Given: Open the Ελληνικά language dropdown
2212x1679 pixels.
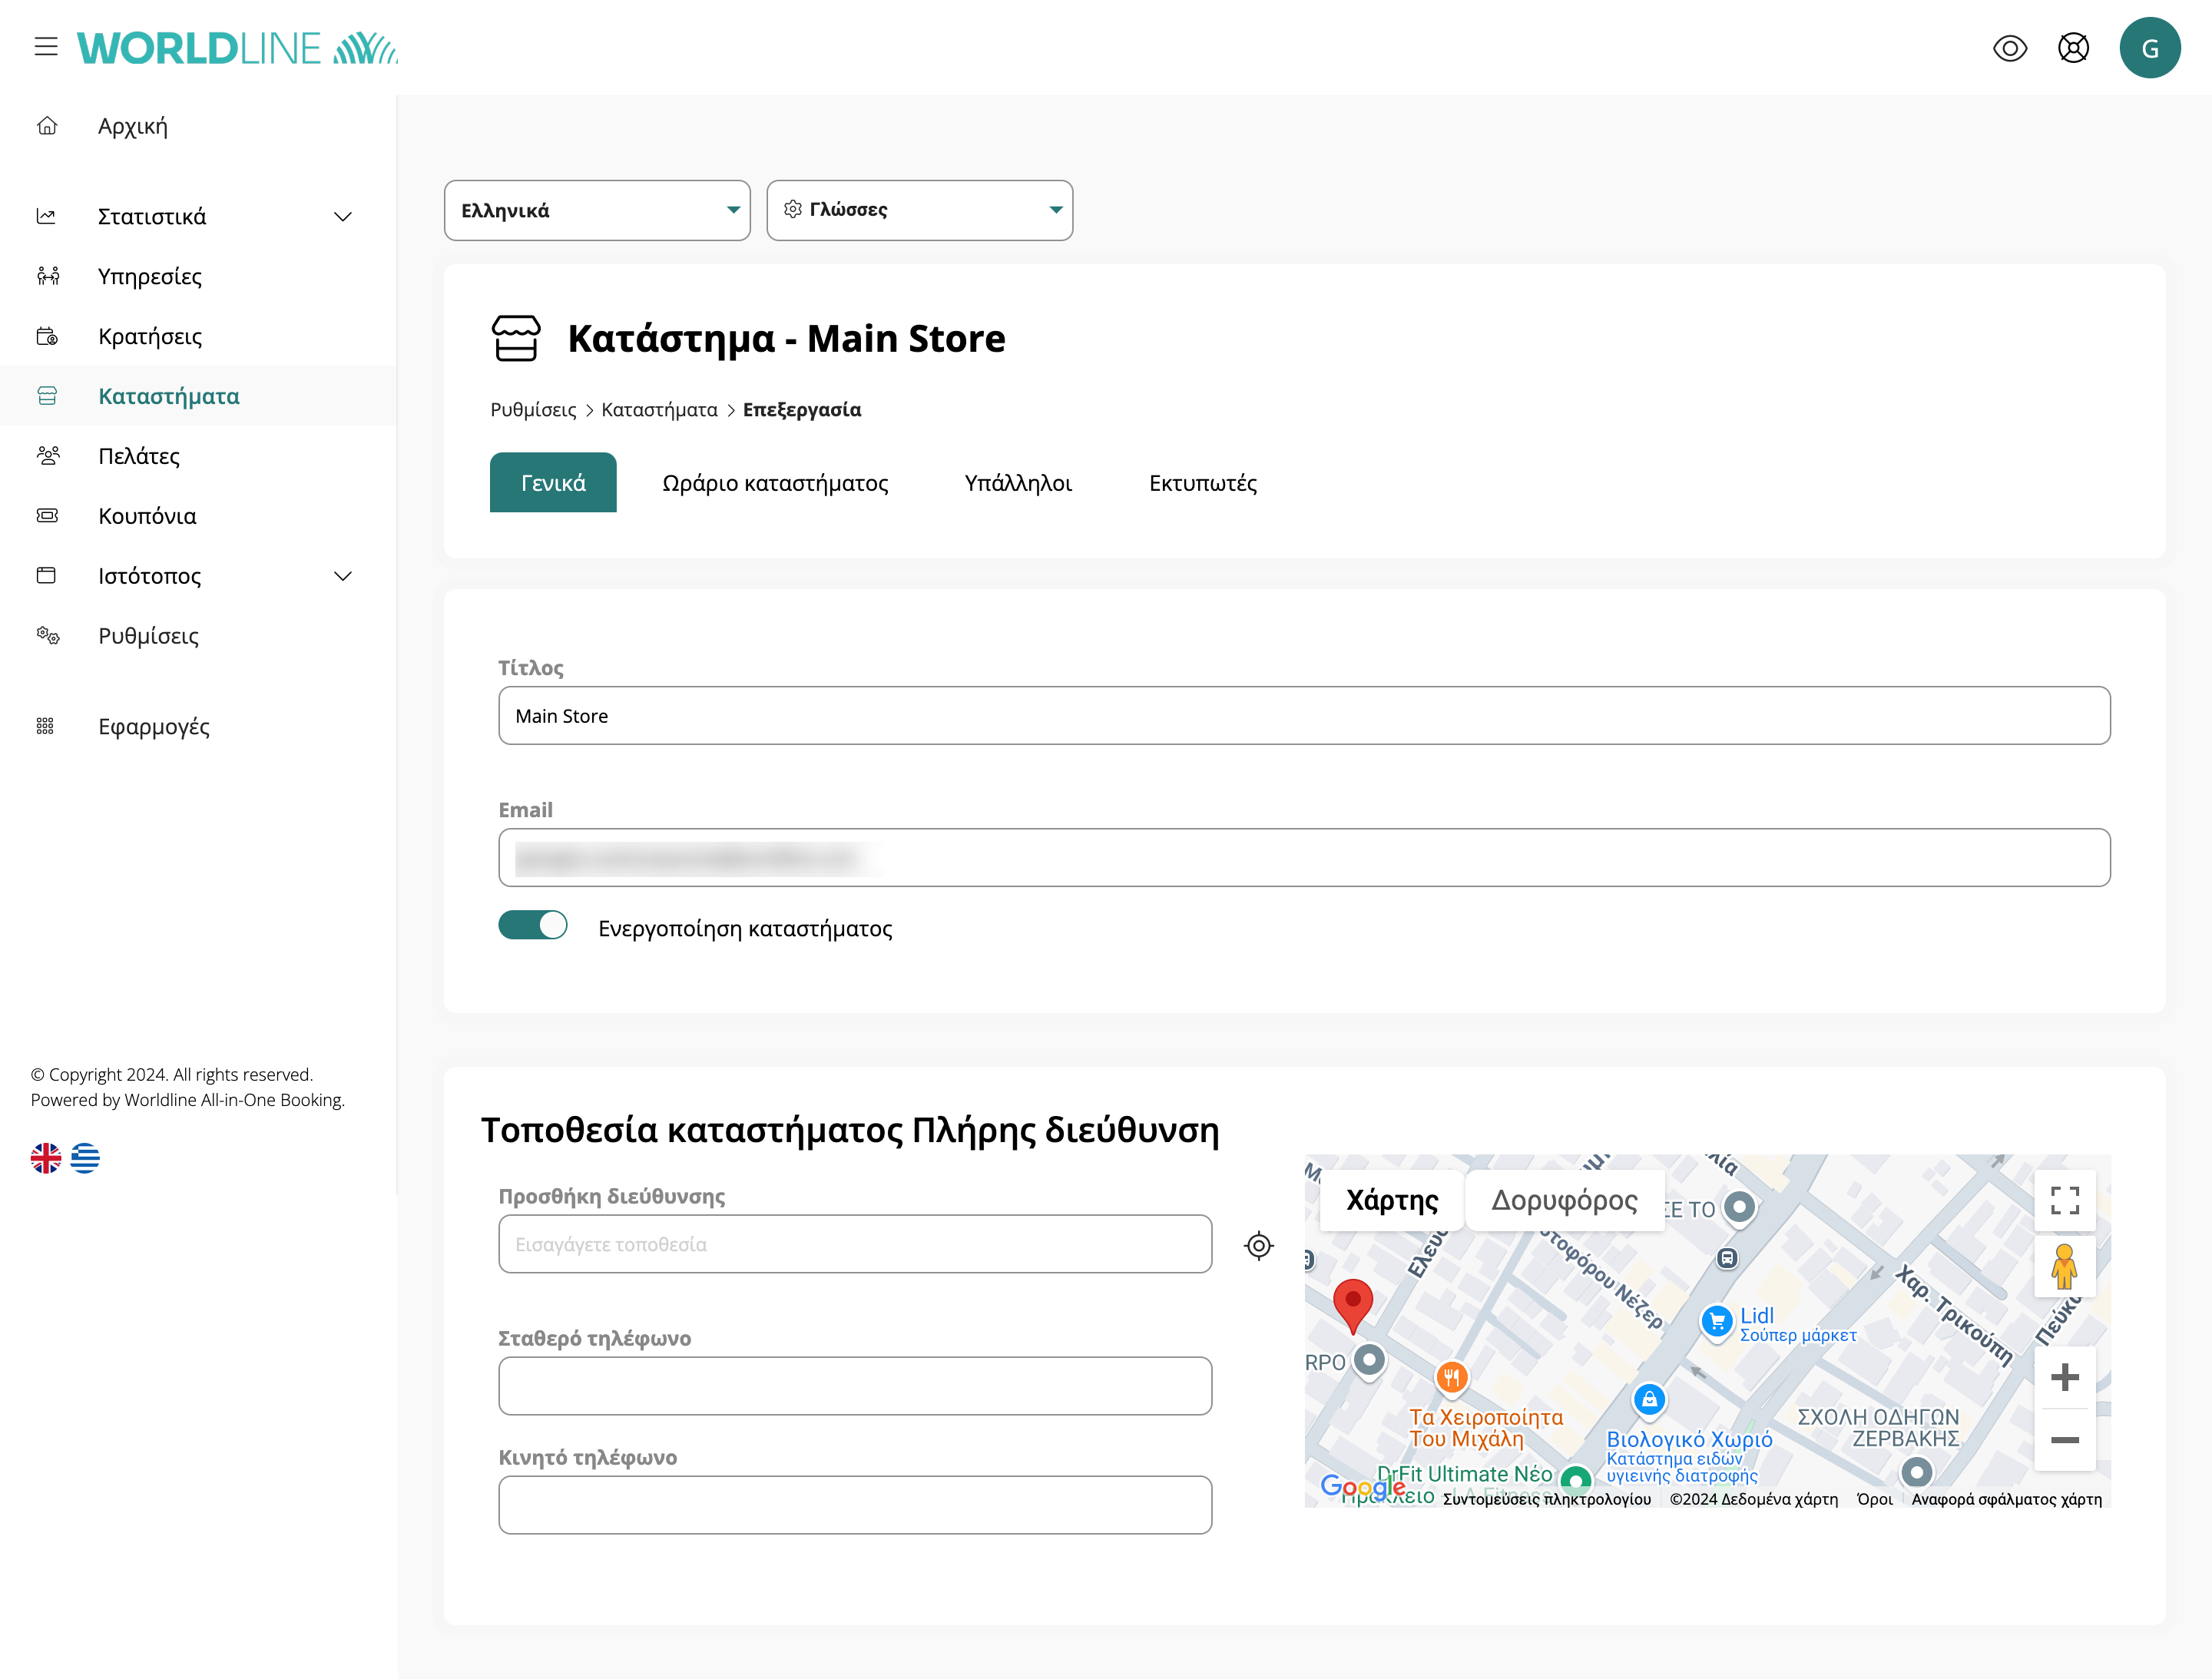Looking at the screenshot, I should point(597,210).
